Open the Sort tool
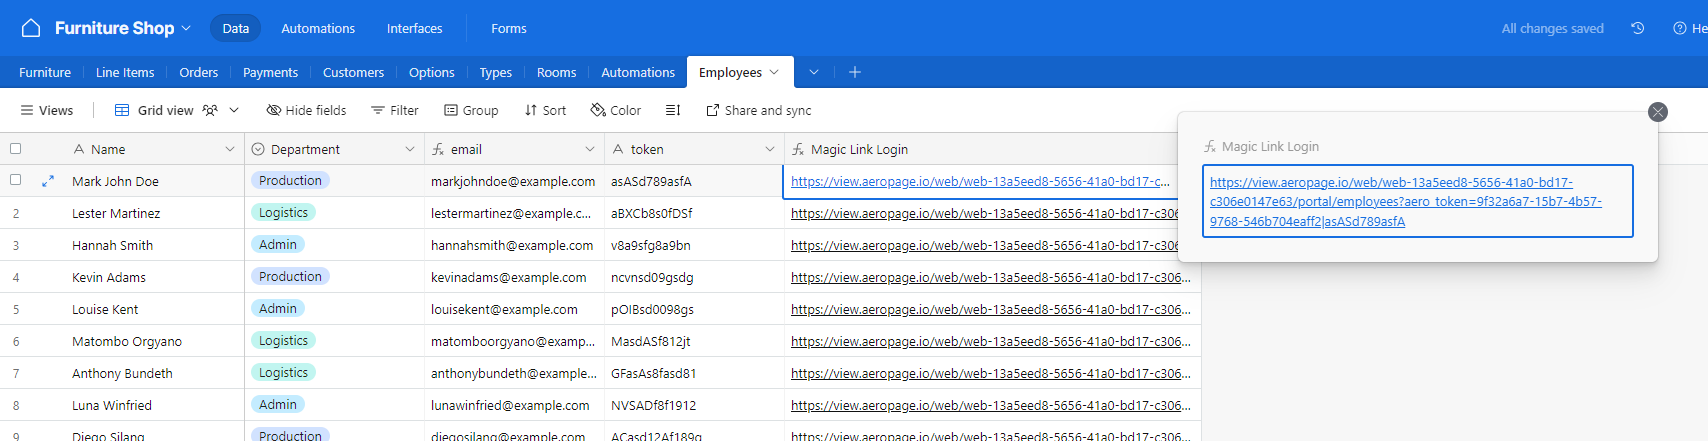Screen dimensions: 1708x441 coord(545,110)
